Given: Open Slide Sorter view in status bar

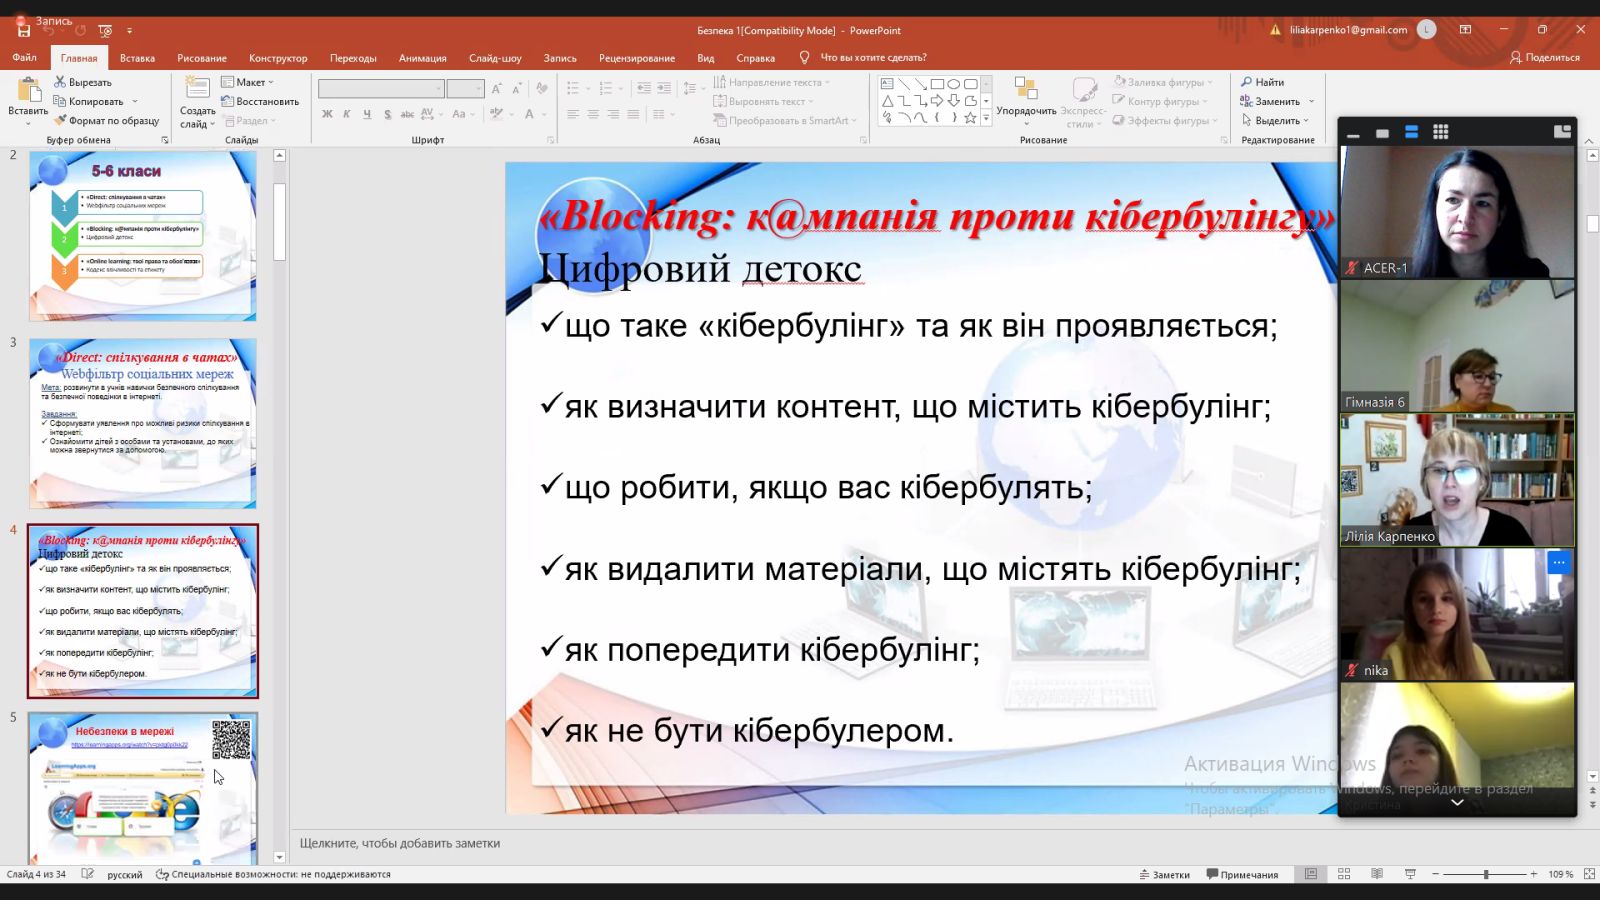Looking at the screenshot, I should click(1343, 874).
